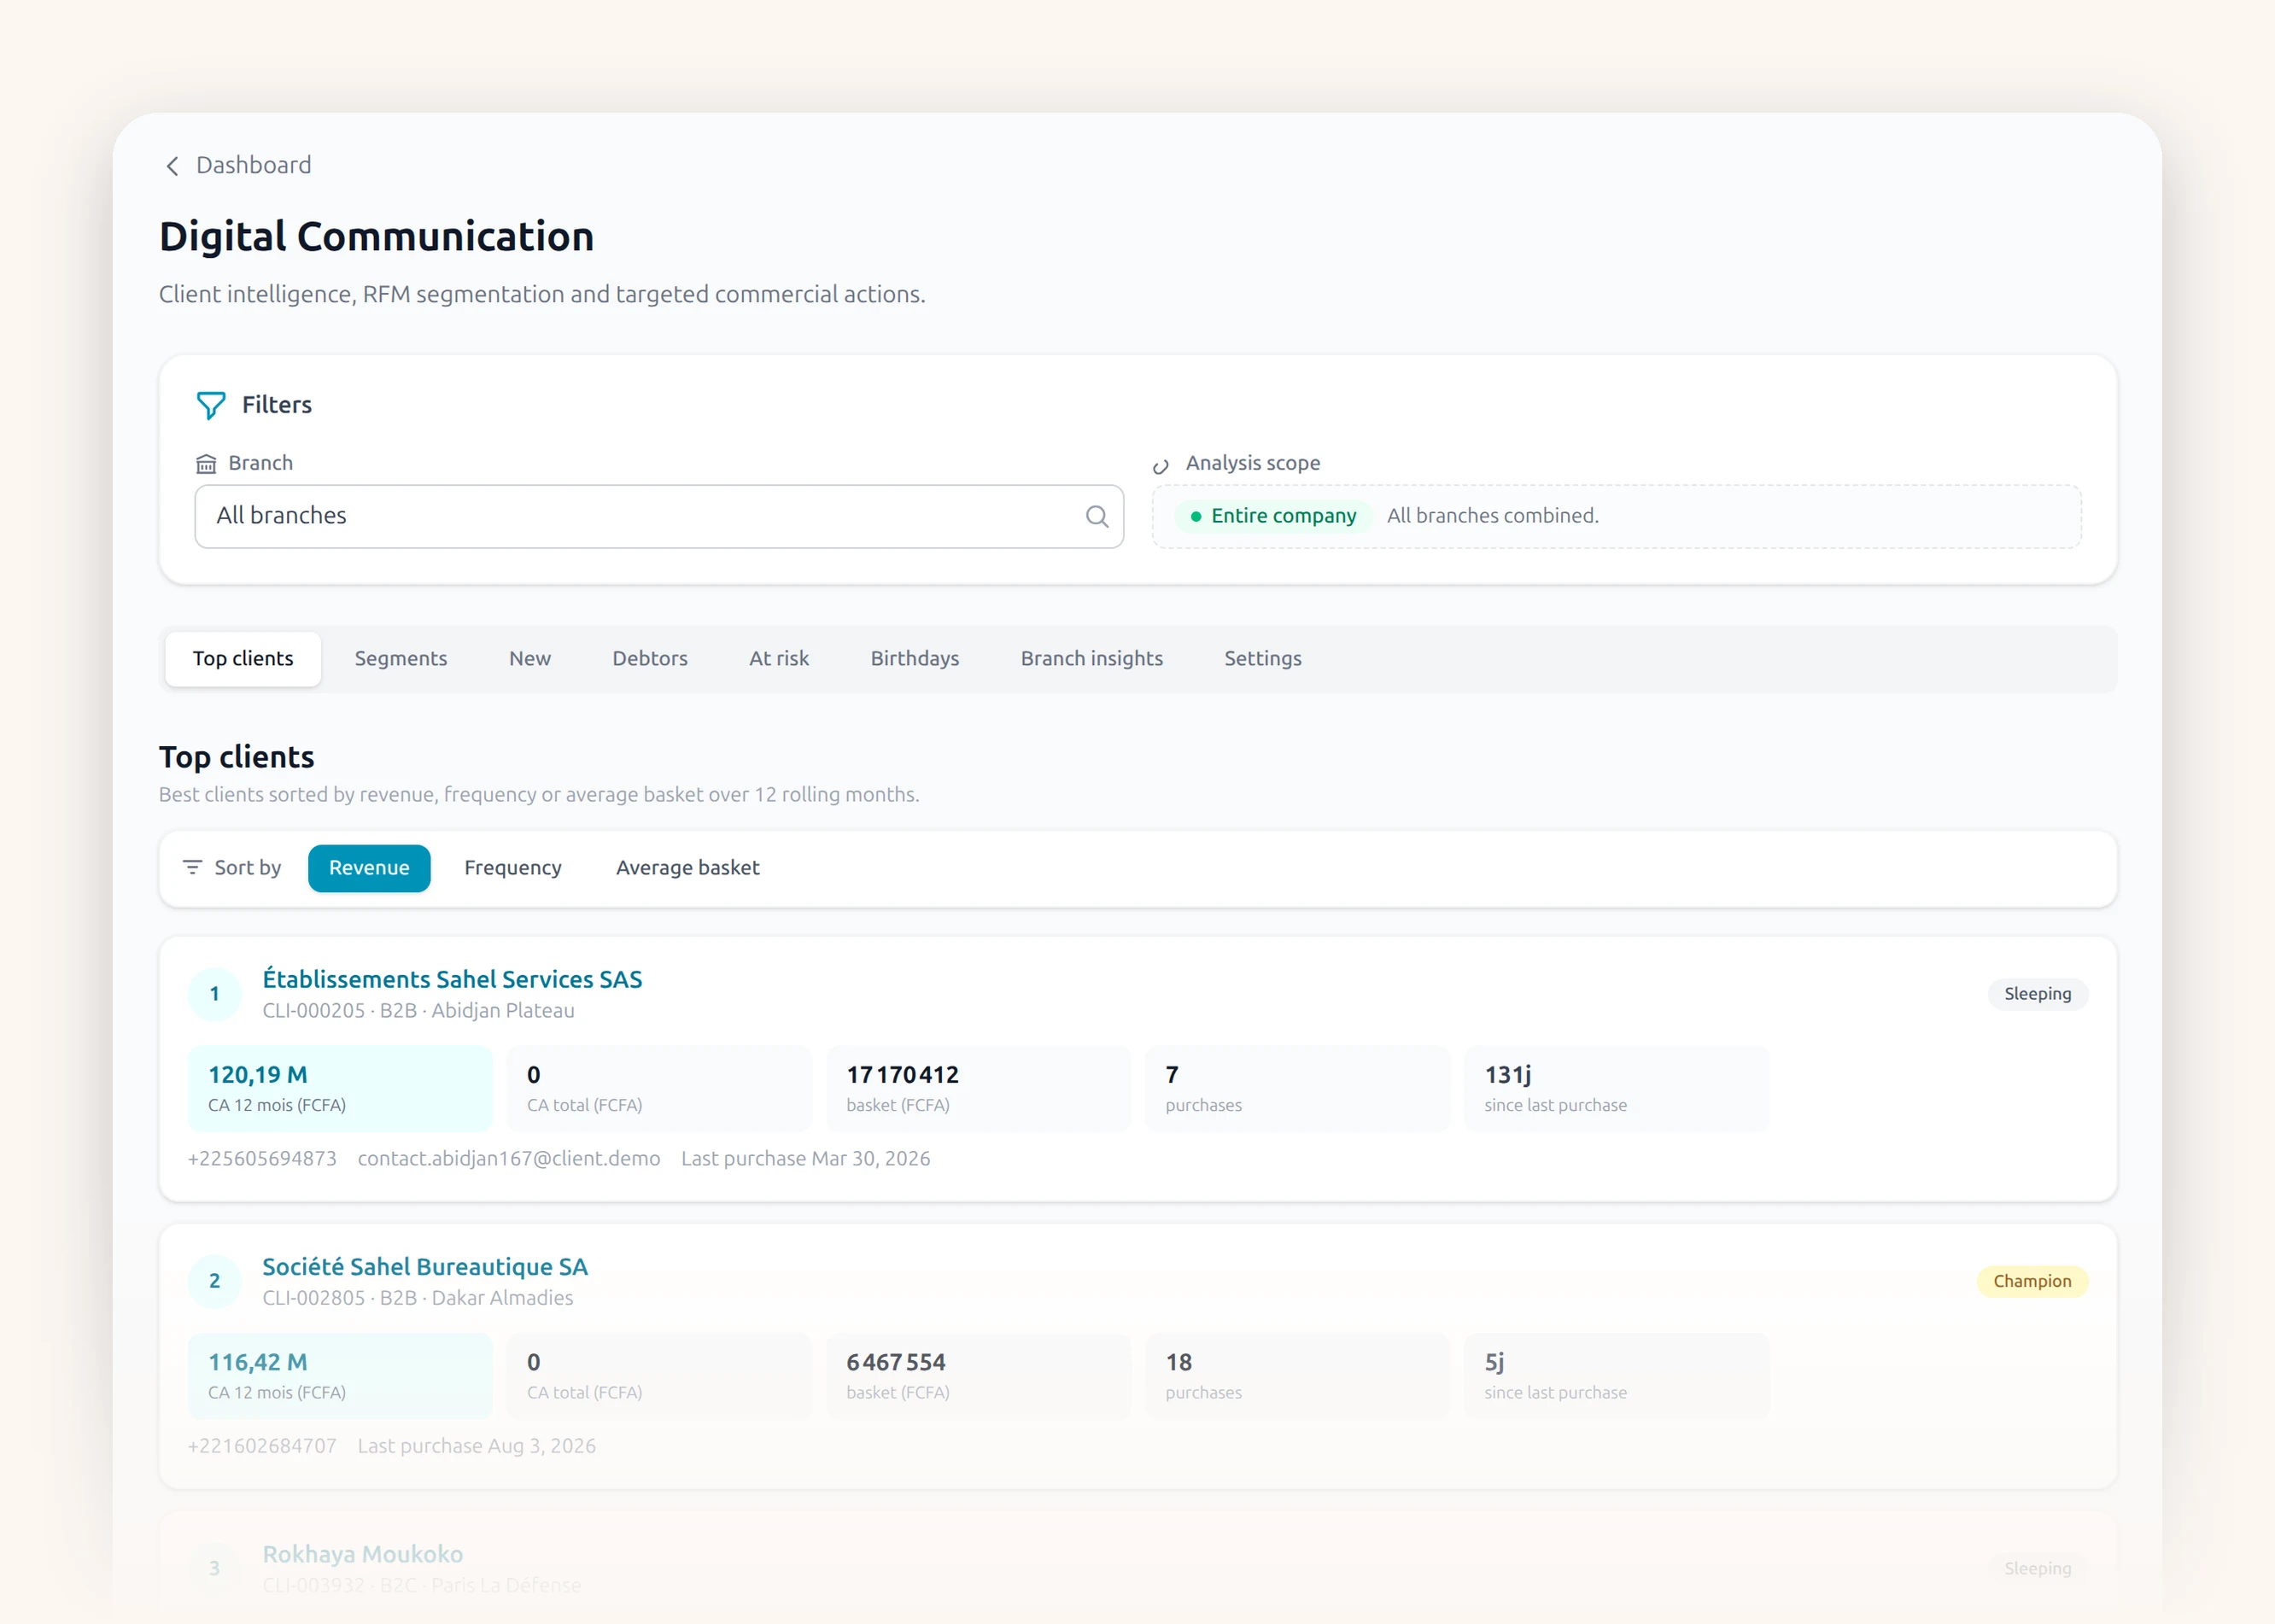The width and height of the screenshot is (2275, 1624).
Task: Open the Debtors tab
Action: (x=650, y=659)
